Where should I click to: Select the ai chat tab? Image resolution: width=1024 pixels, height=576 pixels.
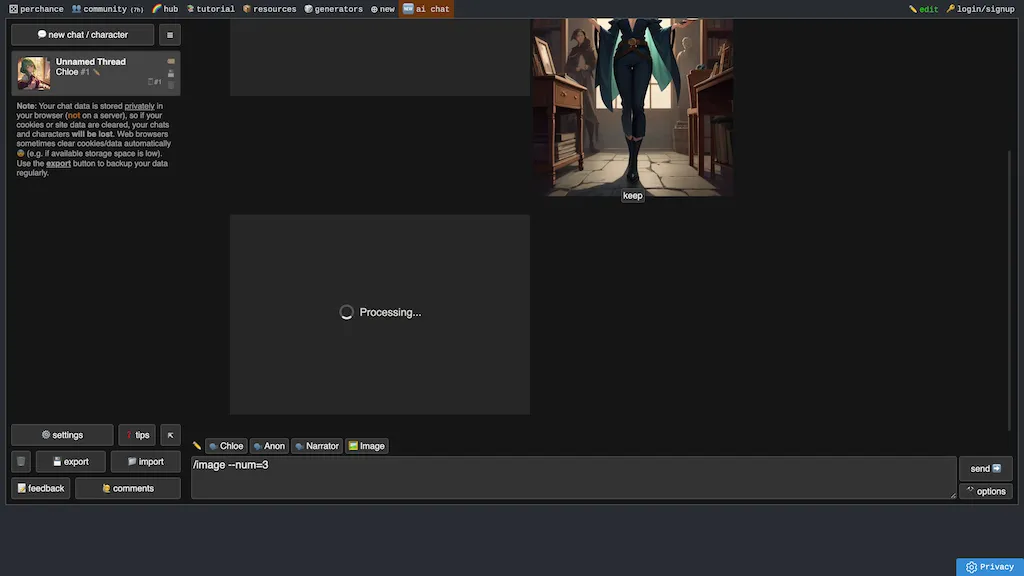tap(426, 9)
